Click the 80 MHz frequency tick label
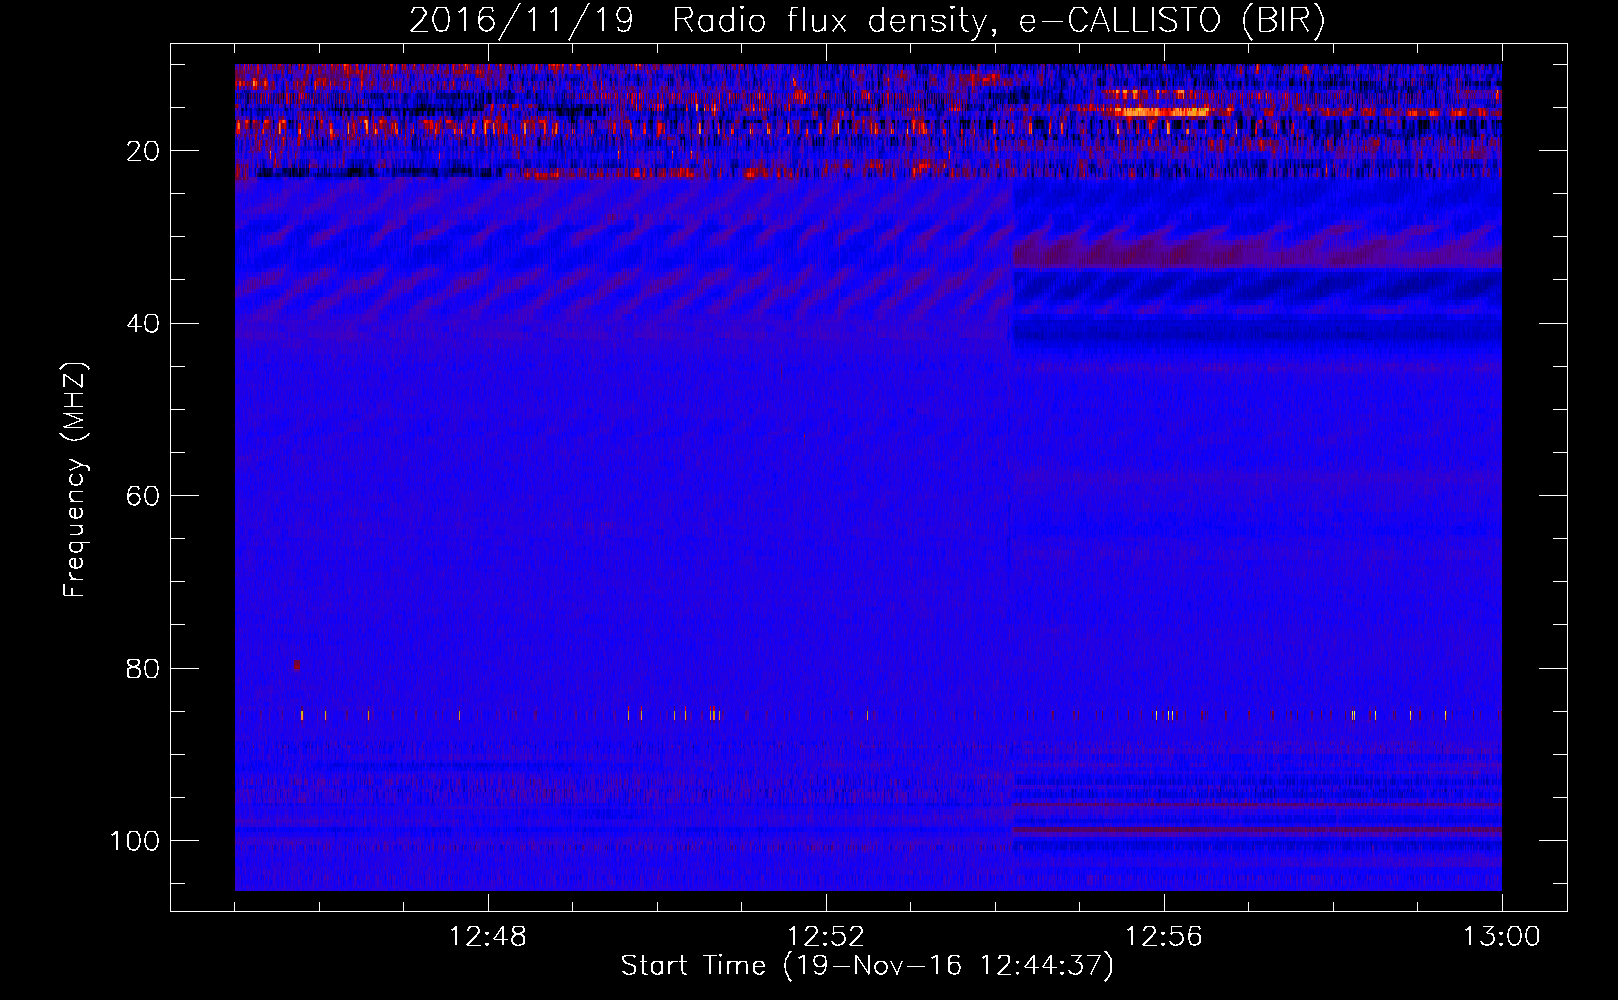This screenshot has width=1618, height=1000. pyautogui.click(x=144, y=668)
